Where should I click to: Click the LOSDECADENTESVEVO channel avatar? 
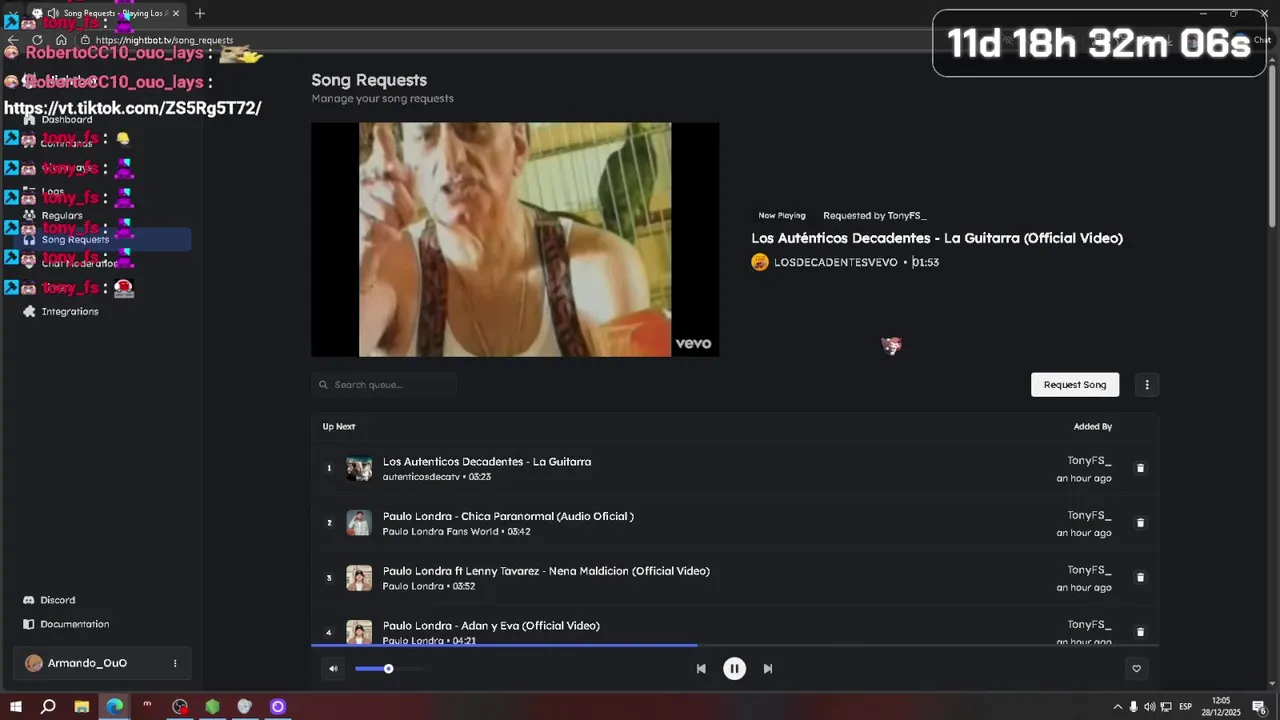[760, 262]
